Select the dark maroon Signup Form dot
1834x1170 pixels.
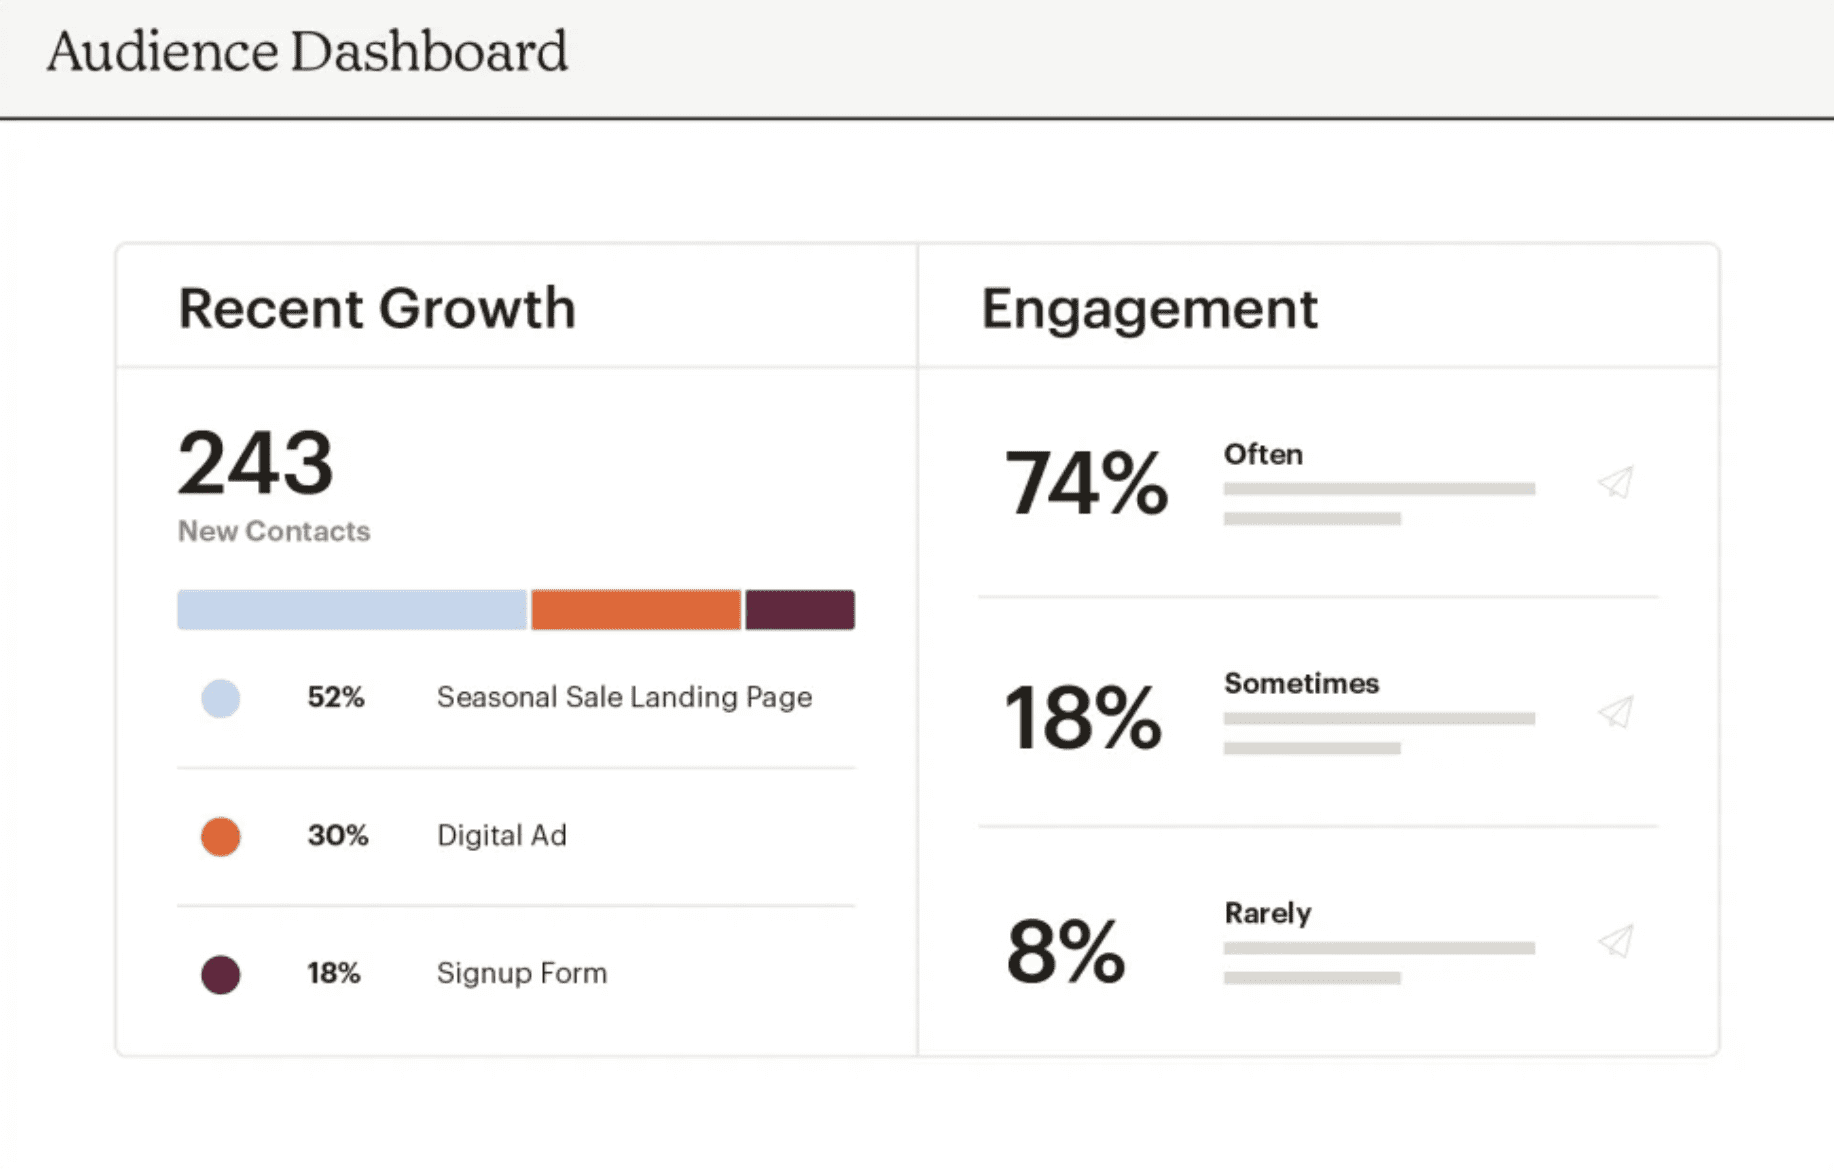[x=220, y=974]
